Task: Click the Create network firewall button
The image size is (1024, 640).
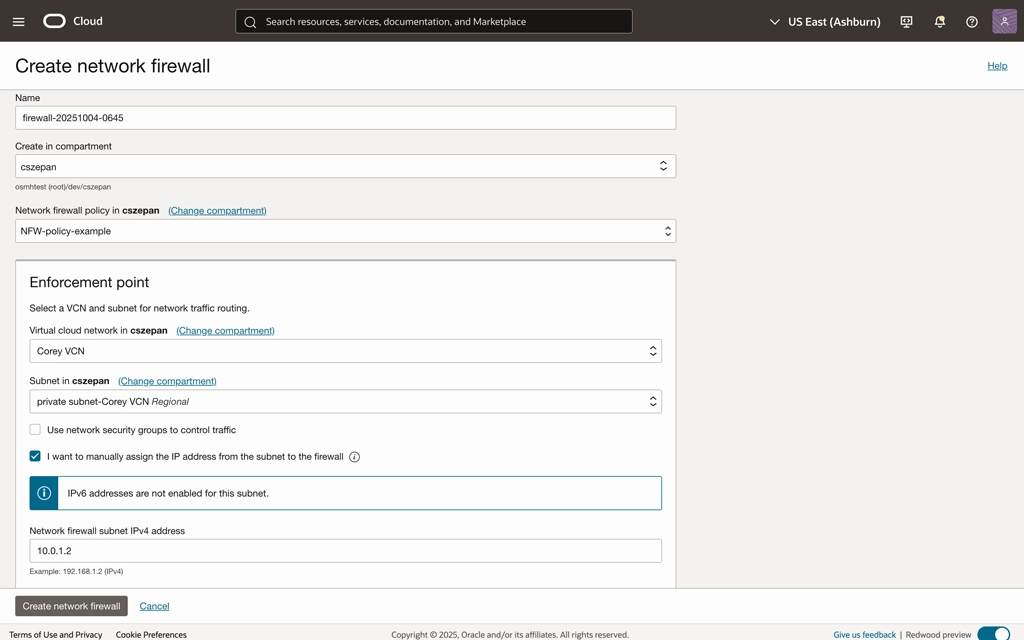Action: [x=71, y=606]
